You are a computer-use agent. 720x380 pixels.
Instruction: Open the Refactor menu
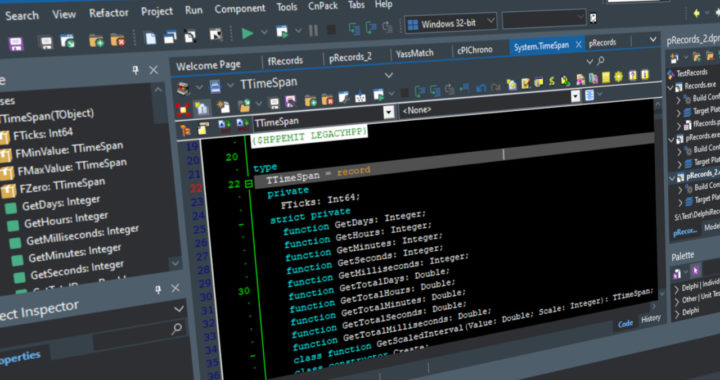[x=109, y=13]
